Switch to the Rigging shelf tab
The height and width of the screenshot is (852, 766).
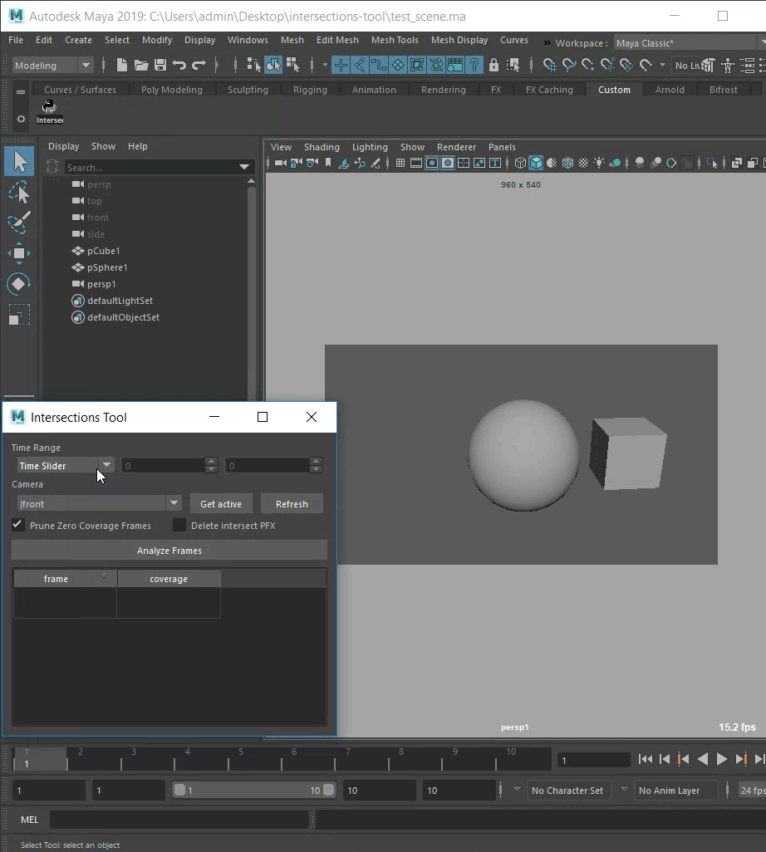click(310, 90)
